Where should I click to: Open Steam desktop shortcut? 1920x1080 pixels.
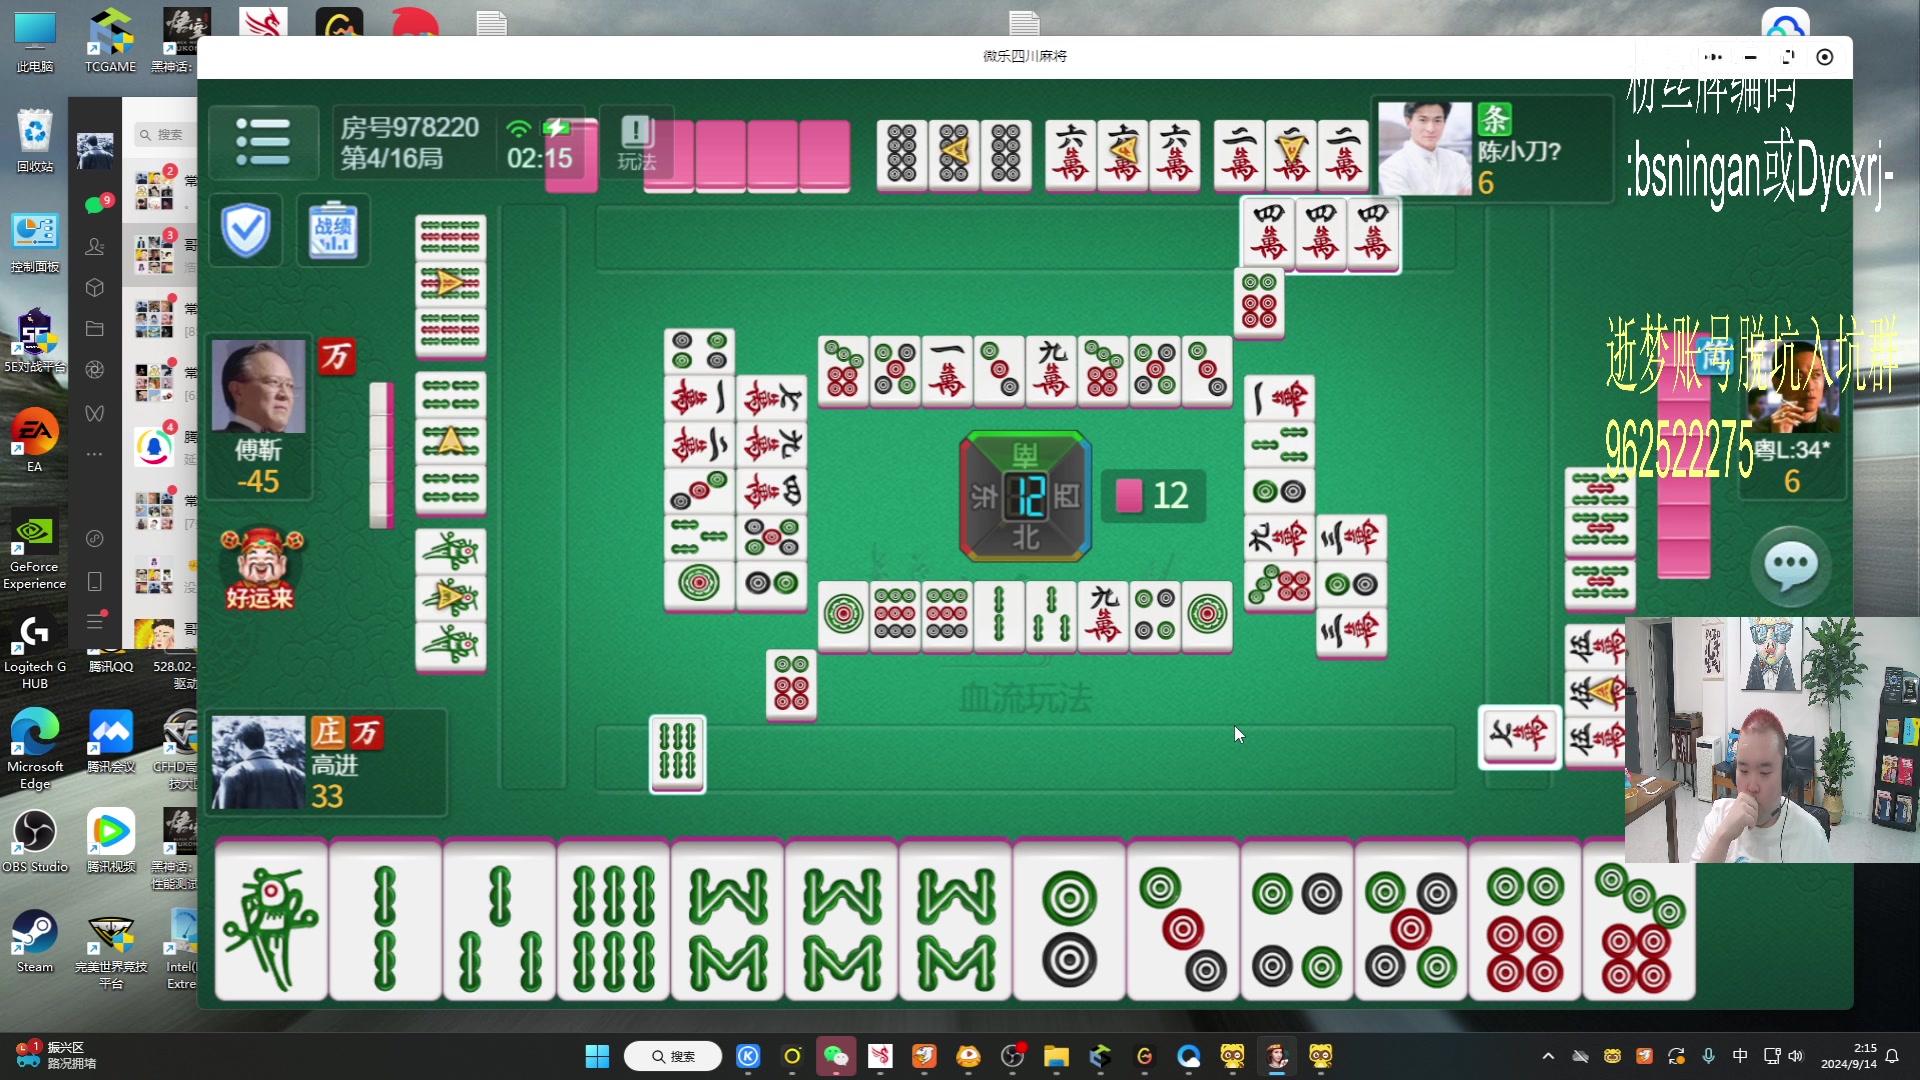[x=35, y=942]
